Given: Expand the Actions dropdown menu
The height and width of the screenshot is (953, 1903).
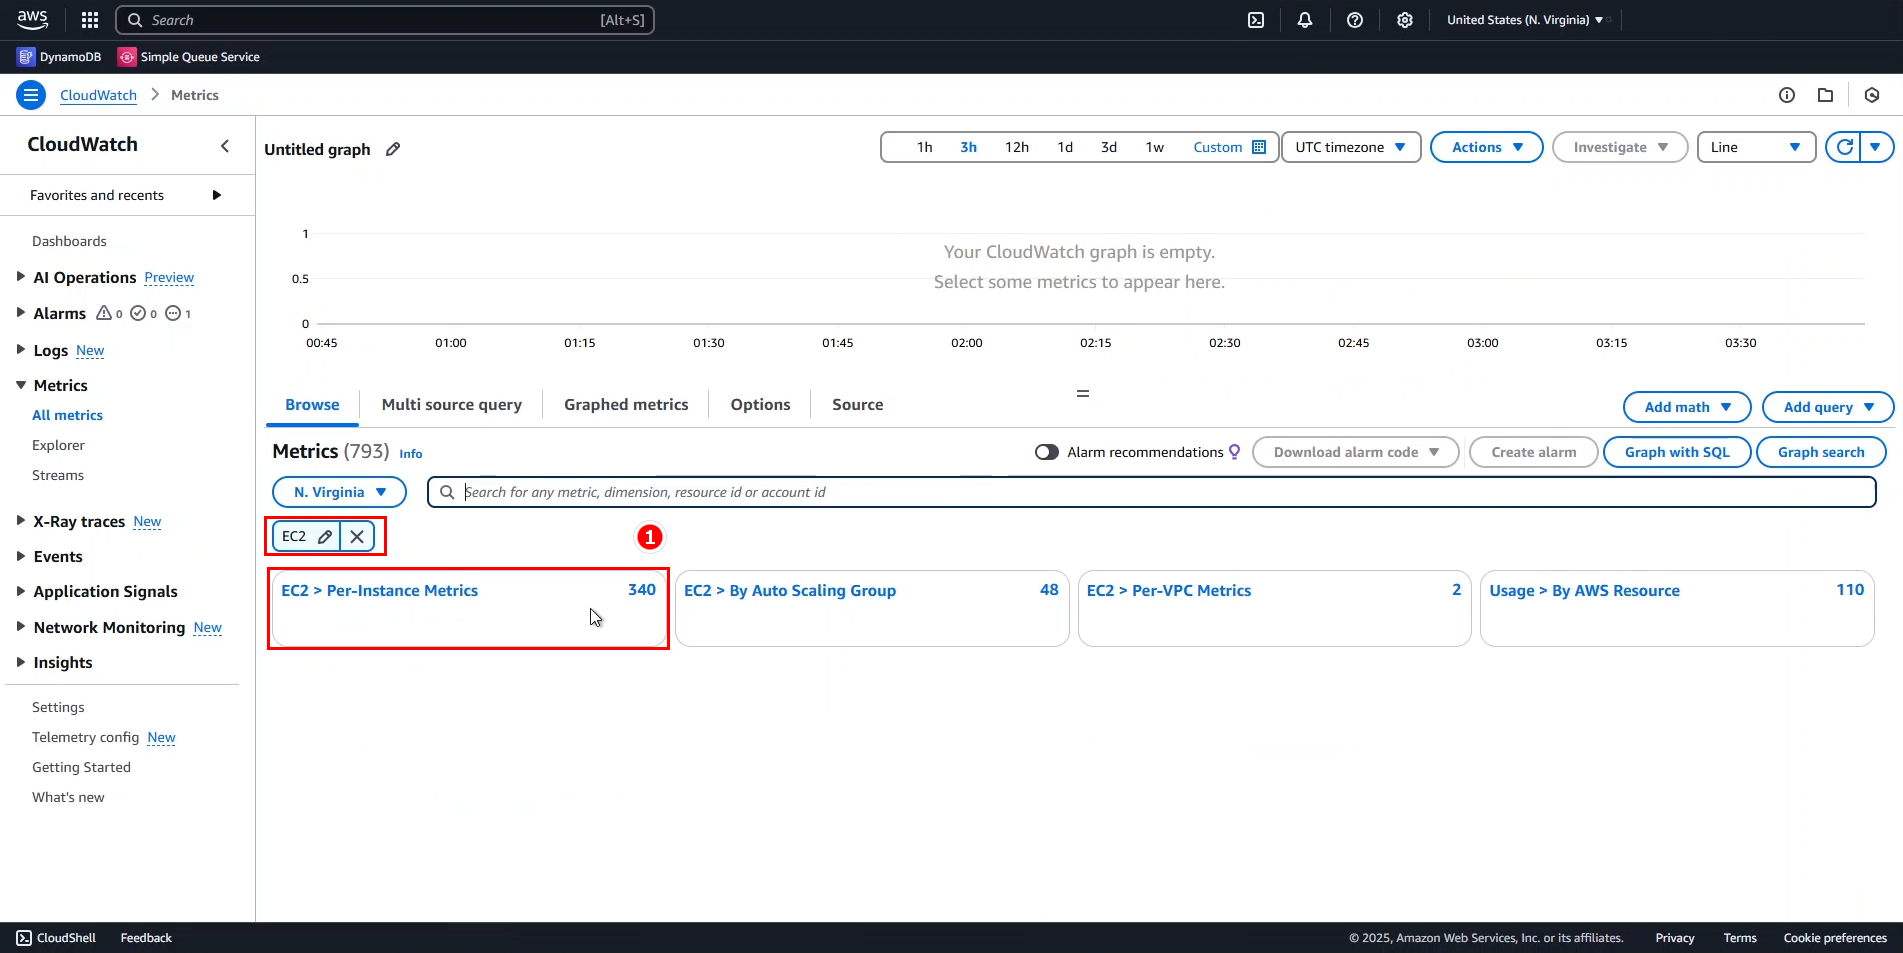Looking at the screenshot, I should coord(1486,147).
